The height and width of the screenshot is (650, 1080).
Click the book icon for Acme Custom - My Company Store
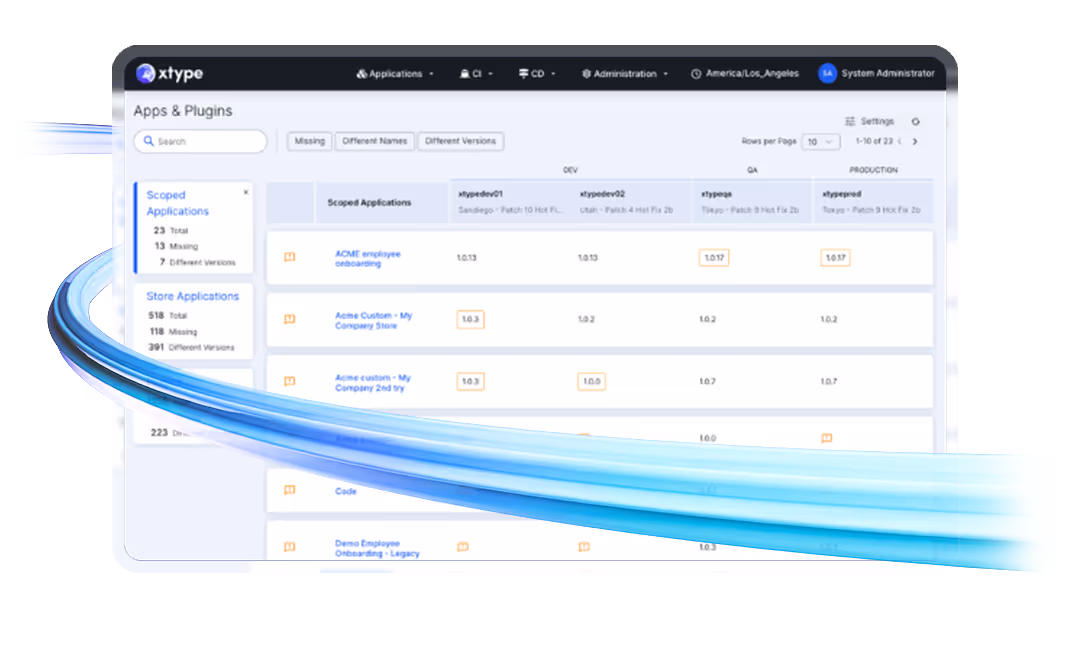coord(290,319)
